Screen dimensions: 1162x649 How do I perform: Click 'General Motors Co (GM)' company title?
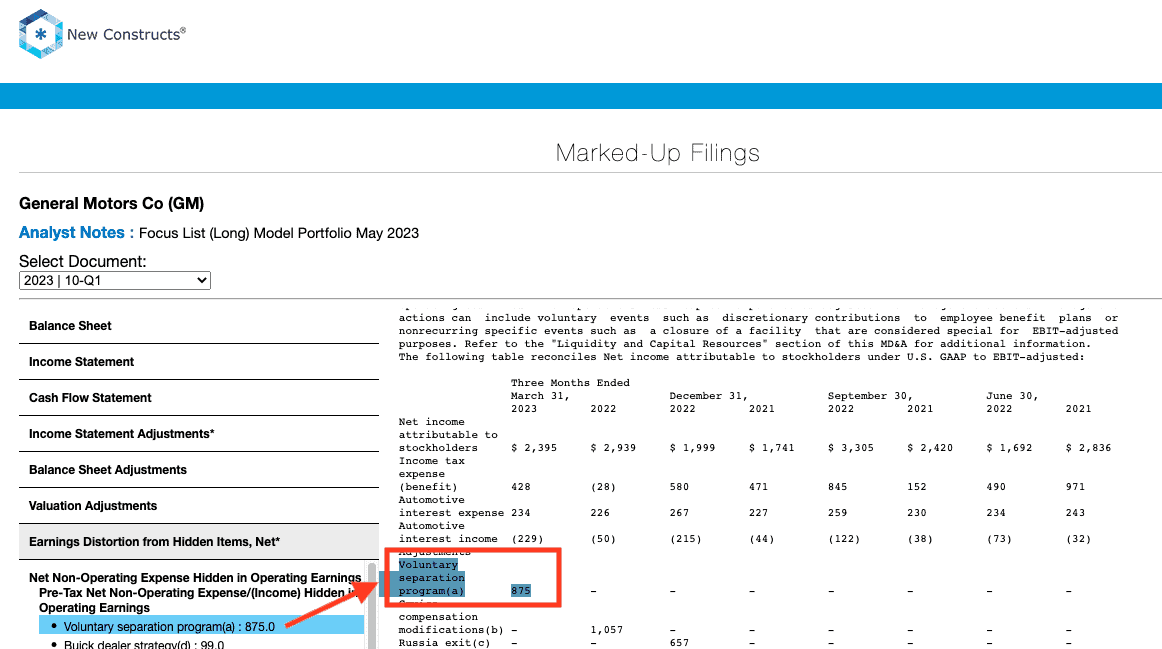click(112, 204)
